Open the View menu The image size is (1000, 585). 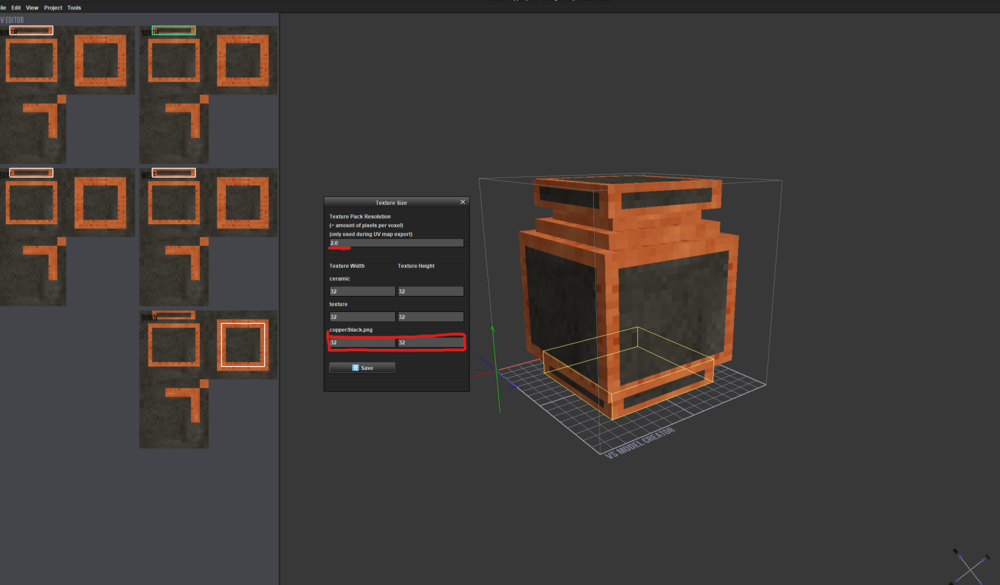pyautogui.click(x=32, y=7)
